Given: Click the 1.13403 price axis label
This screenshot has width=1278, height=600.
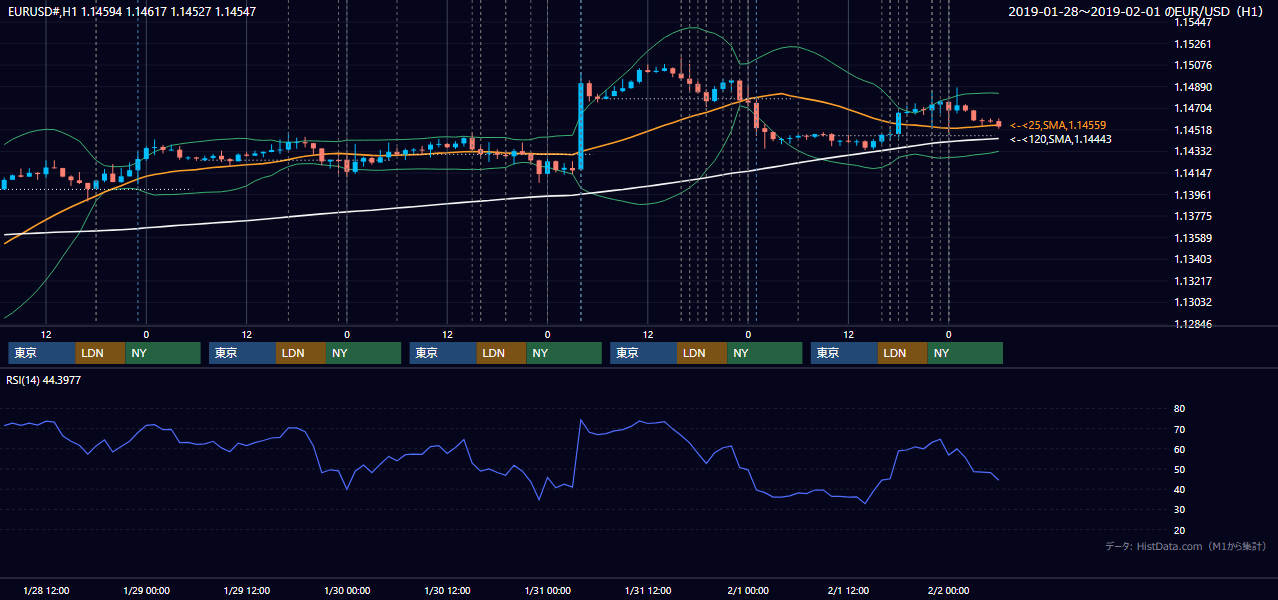Looking at the screenshot, I should coord(1193,259).
